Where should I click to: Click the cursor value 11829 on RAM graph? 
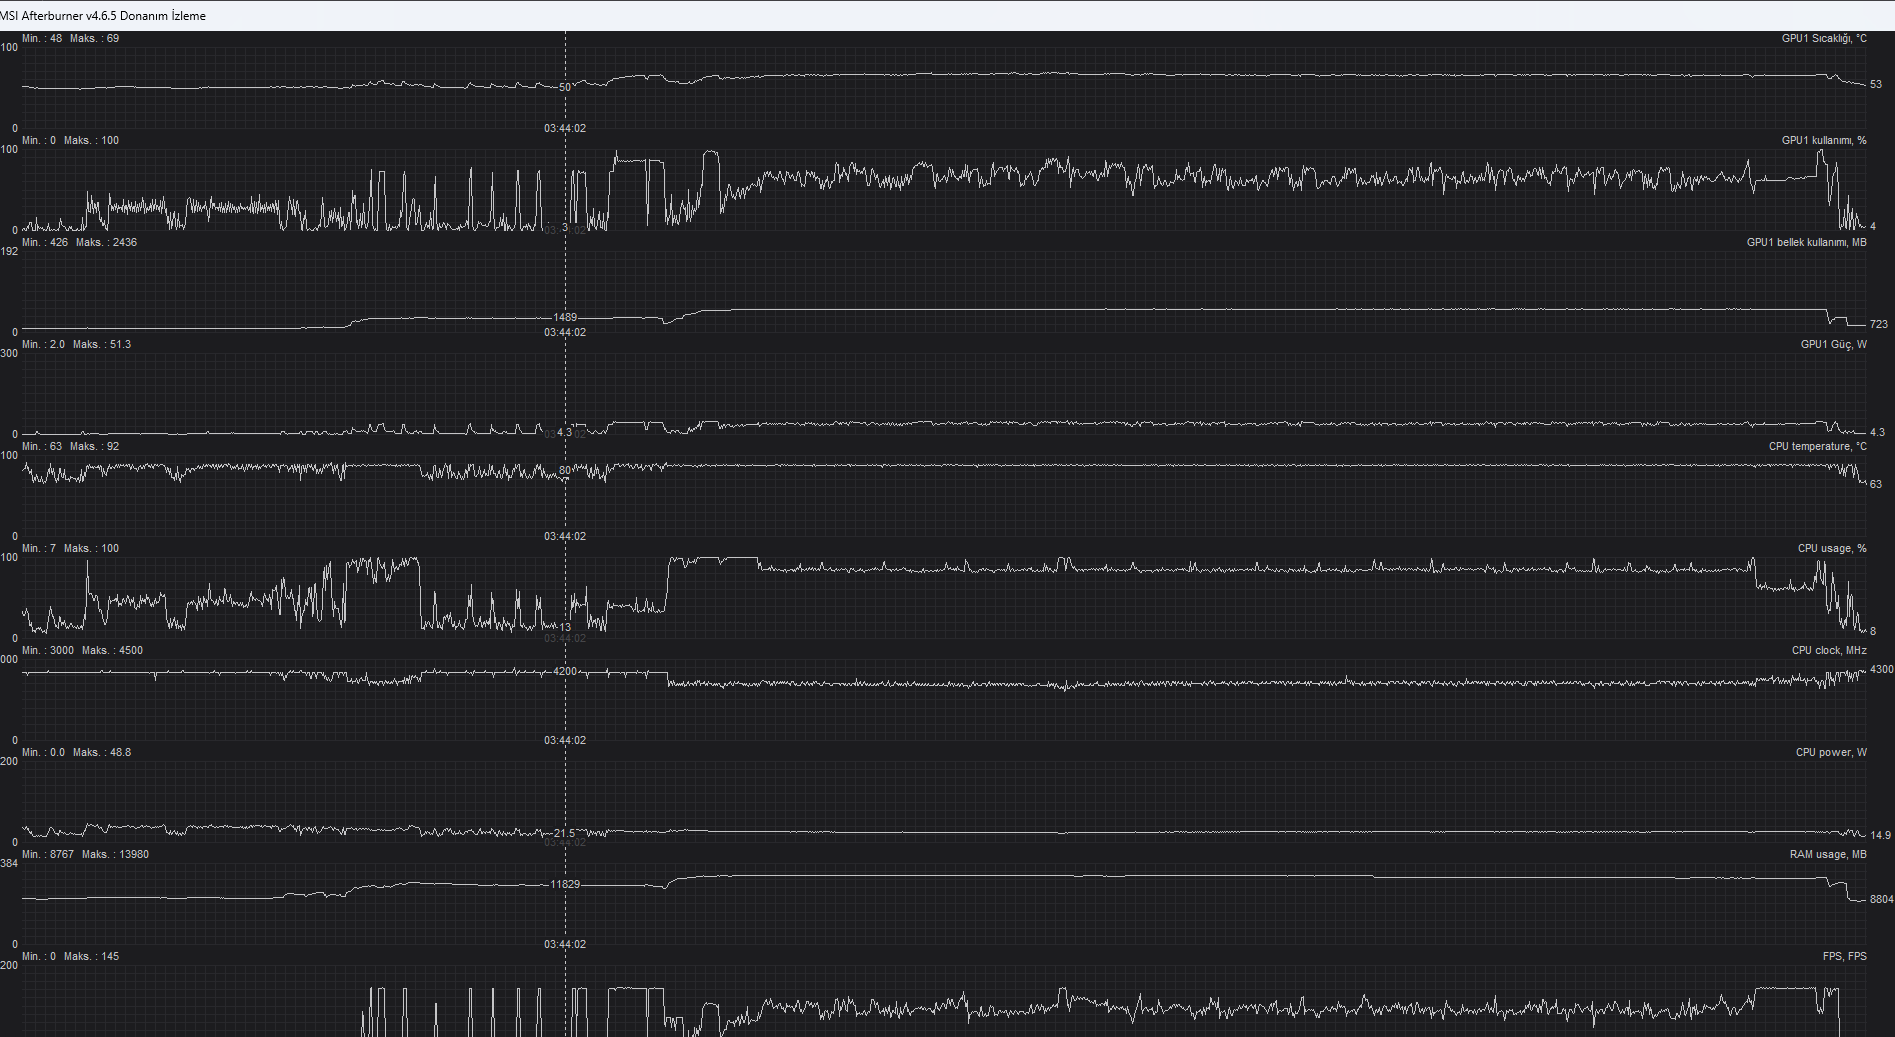coord(565,885)
